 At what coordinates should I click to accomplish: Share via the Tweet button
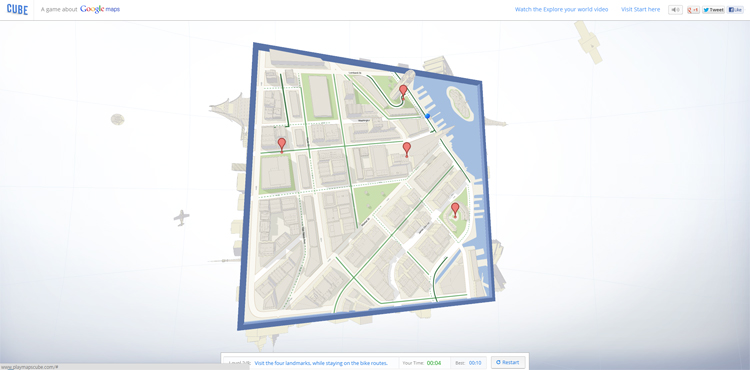713,10
